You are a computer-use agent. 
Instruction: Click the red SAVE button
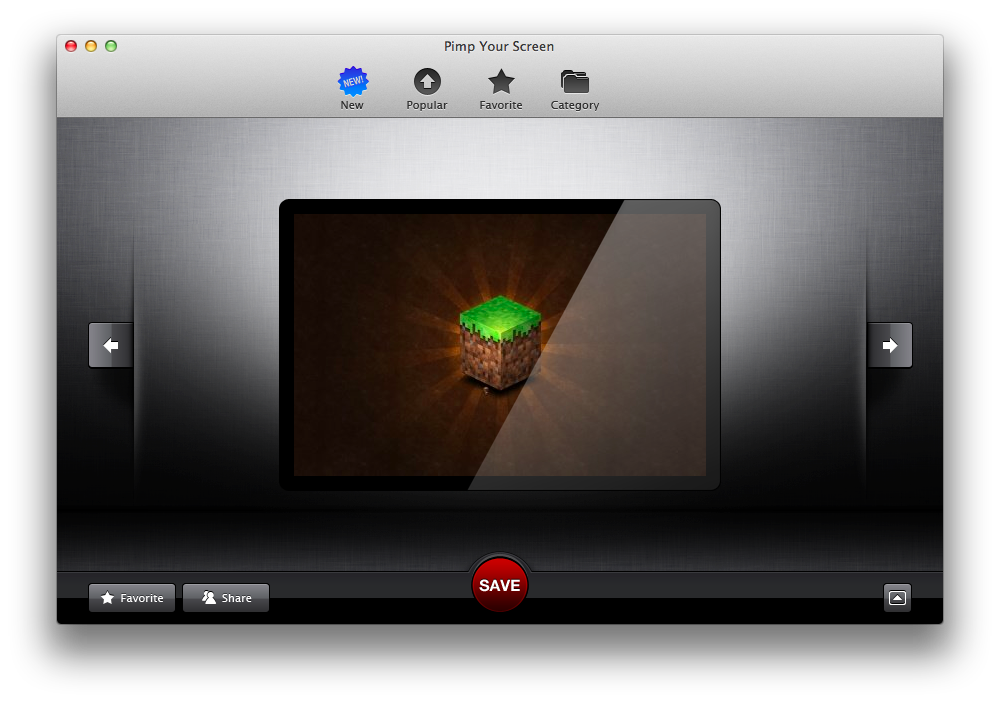pyautogui.click(x=500, y=585)
